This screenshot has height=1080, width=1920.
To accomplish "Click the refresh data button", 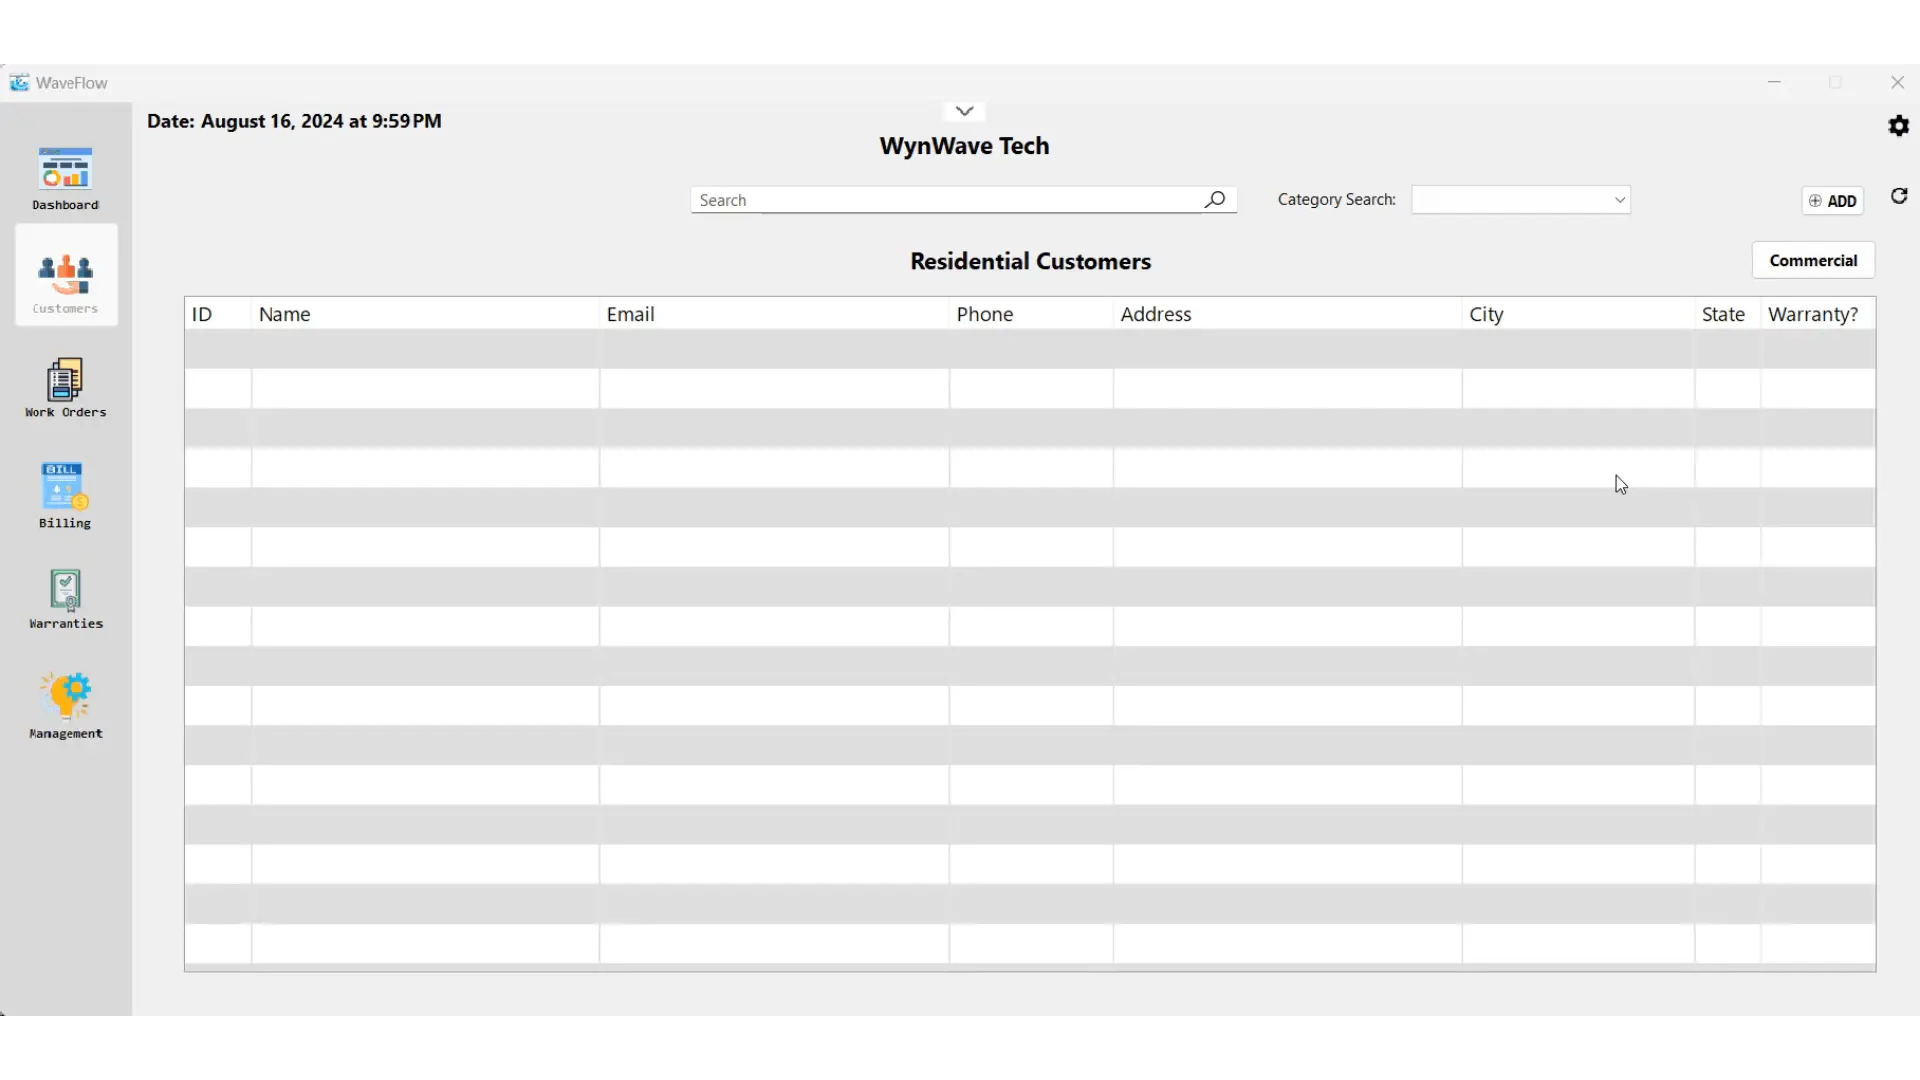I will [x=1899, y=198].
